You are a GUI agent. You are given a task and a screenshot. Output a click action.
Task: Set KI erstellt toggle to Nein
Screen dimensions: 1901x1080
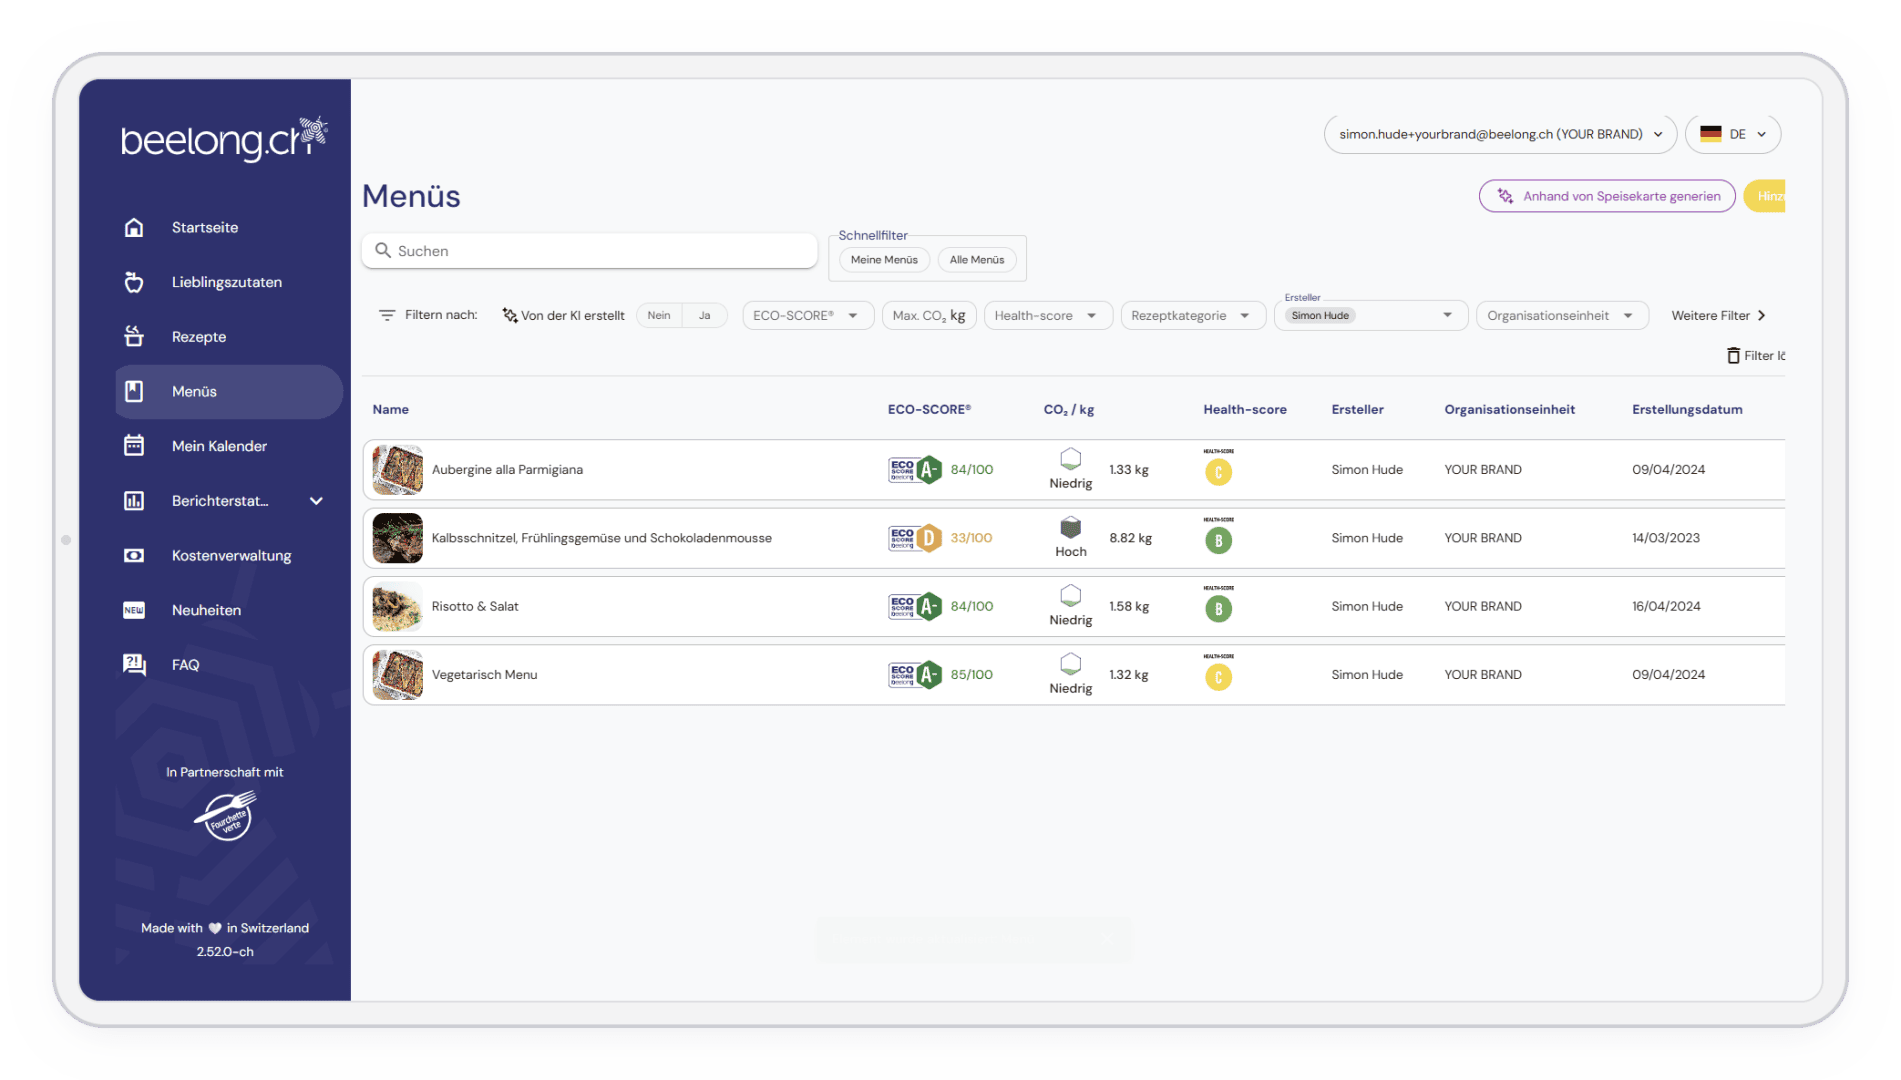[x=659, y=315]
